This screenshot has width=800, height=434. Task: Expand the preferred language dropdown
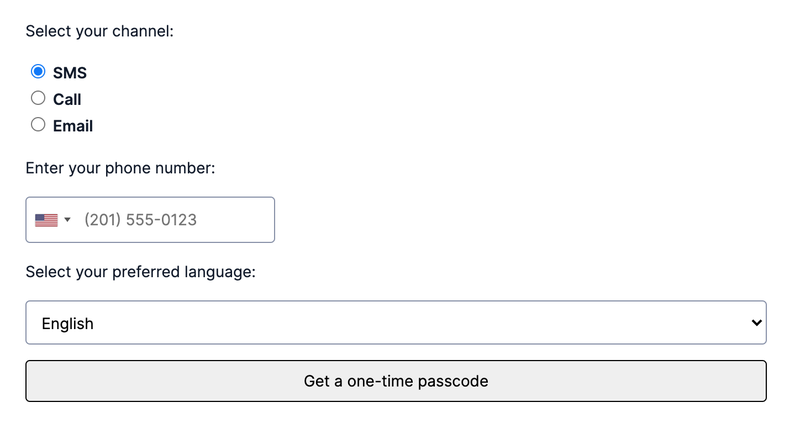coord(396,322)
